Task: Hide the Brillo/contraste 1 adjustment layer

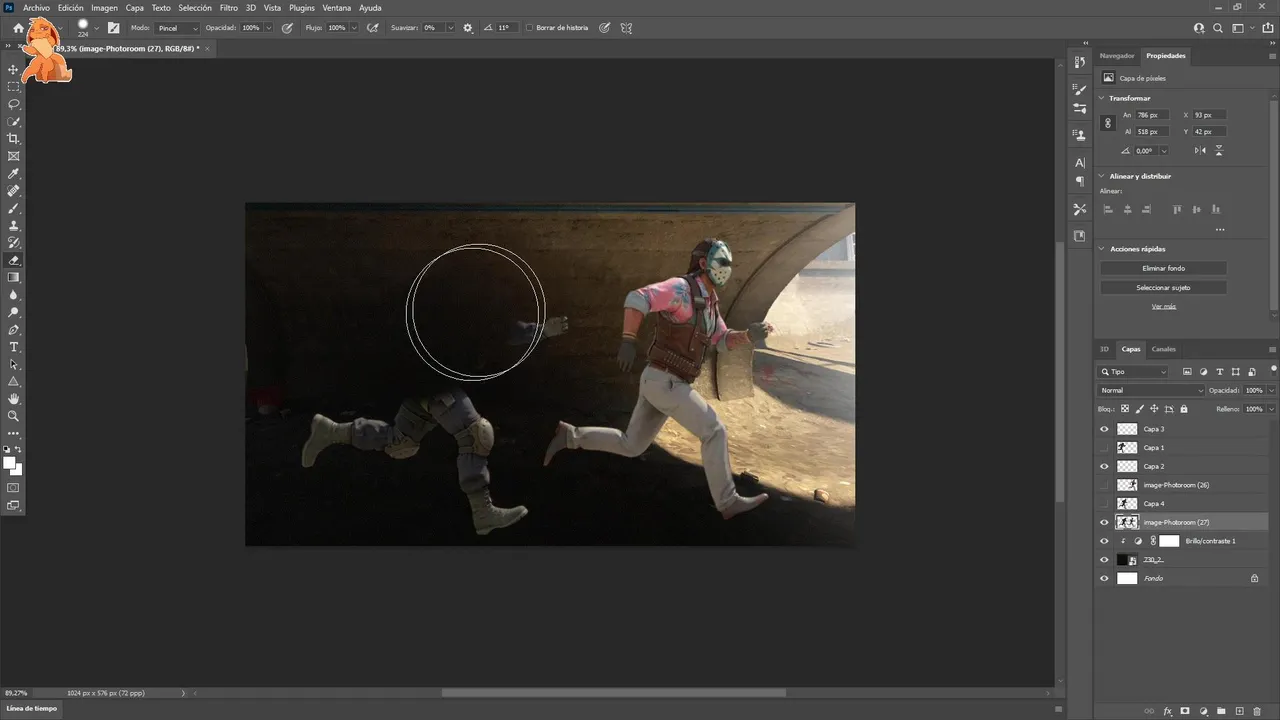Action: [x=1104, y=541]
